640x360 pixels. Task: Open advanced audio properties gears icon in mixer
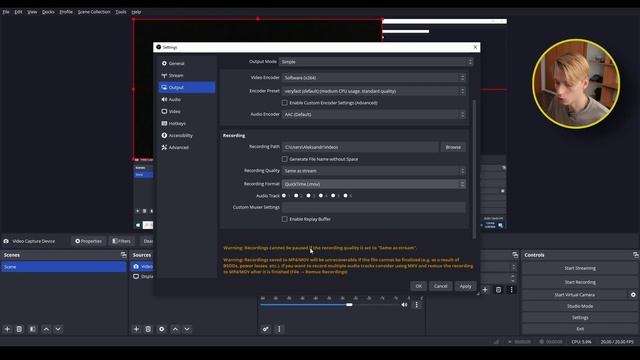pos(266,329)
